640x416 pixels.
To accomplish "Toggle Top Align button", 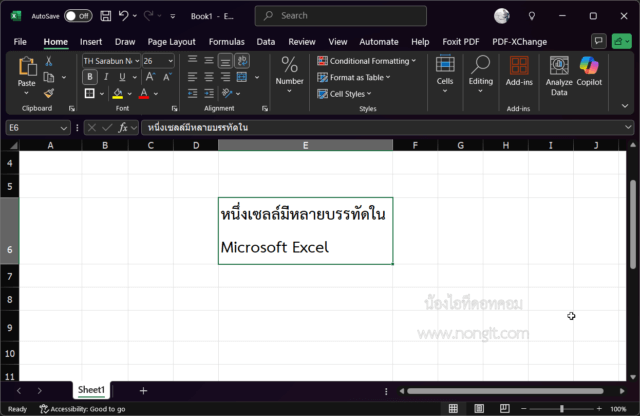I will (192, 60).
